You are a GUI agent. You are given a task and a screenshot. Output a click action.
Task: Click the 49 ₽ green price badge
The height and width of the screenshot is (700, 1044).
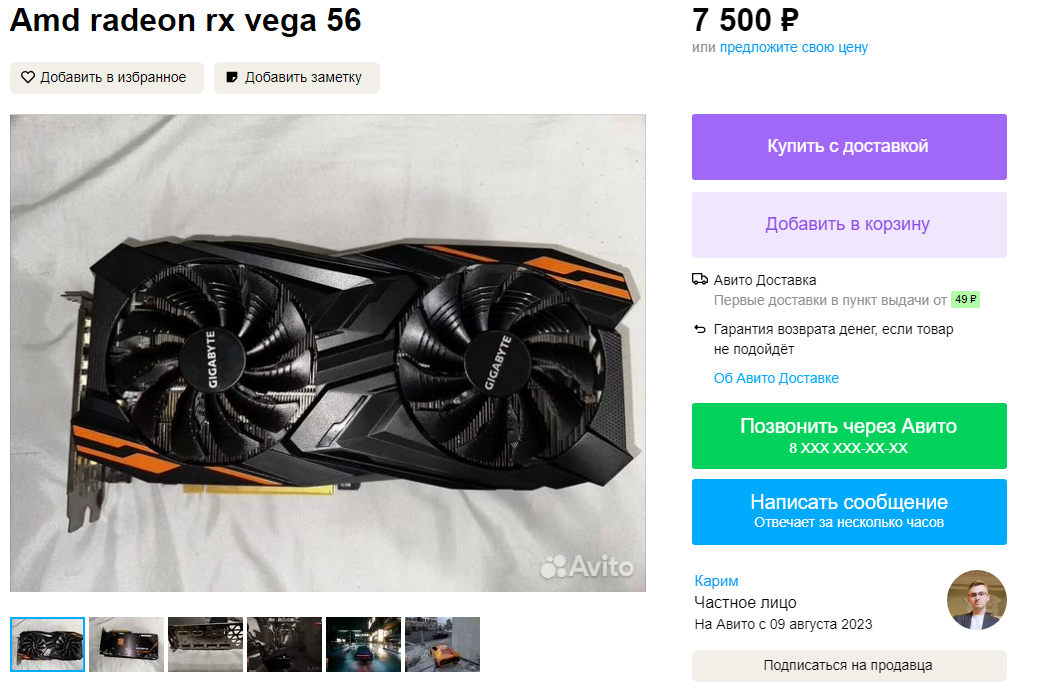click(x=965, y=300)
